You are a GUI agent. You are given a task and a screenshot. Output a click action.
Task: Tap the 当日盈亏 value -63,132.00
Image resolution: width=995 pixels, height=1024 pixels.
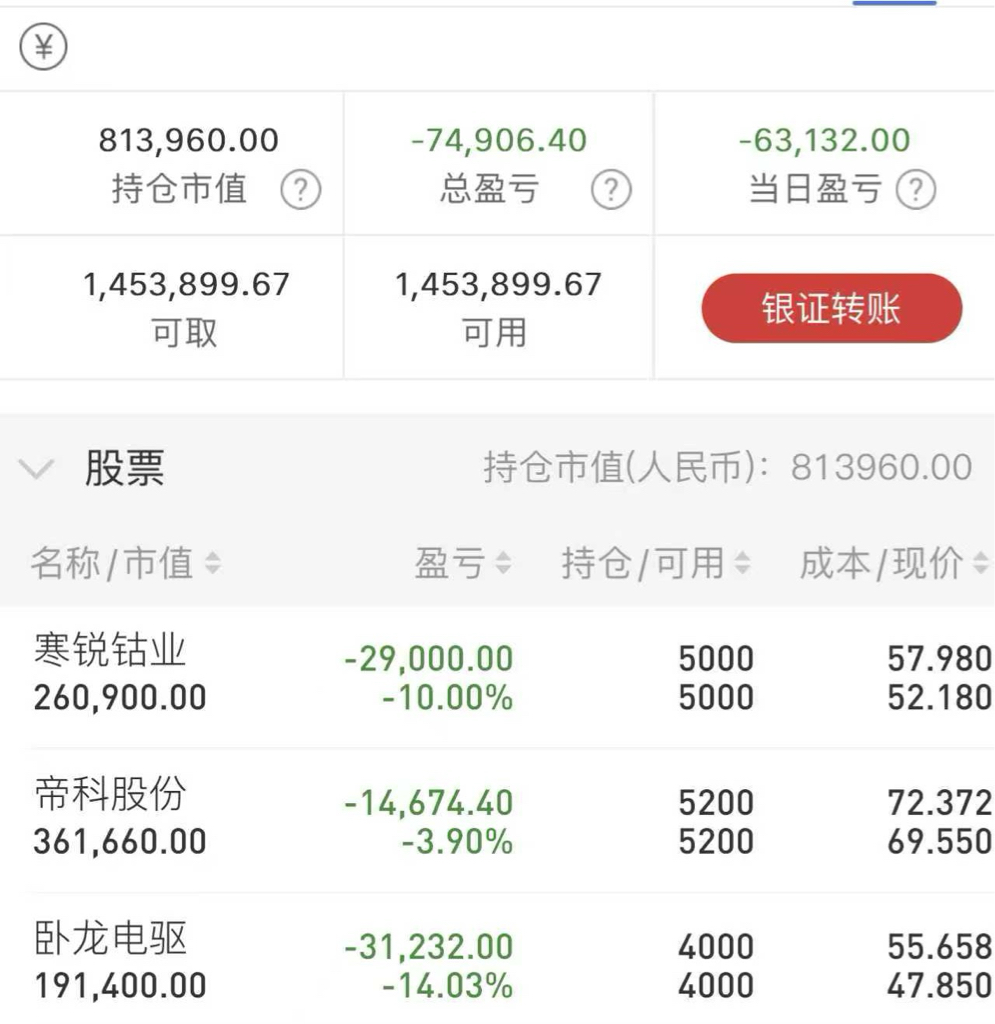(x=824, y=140)
